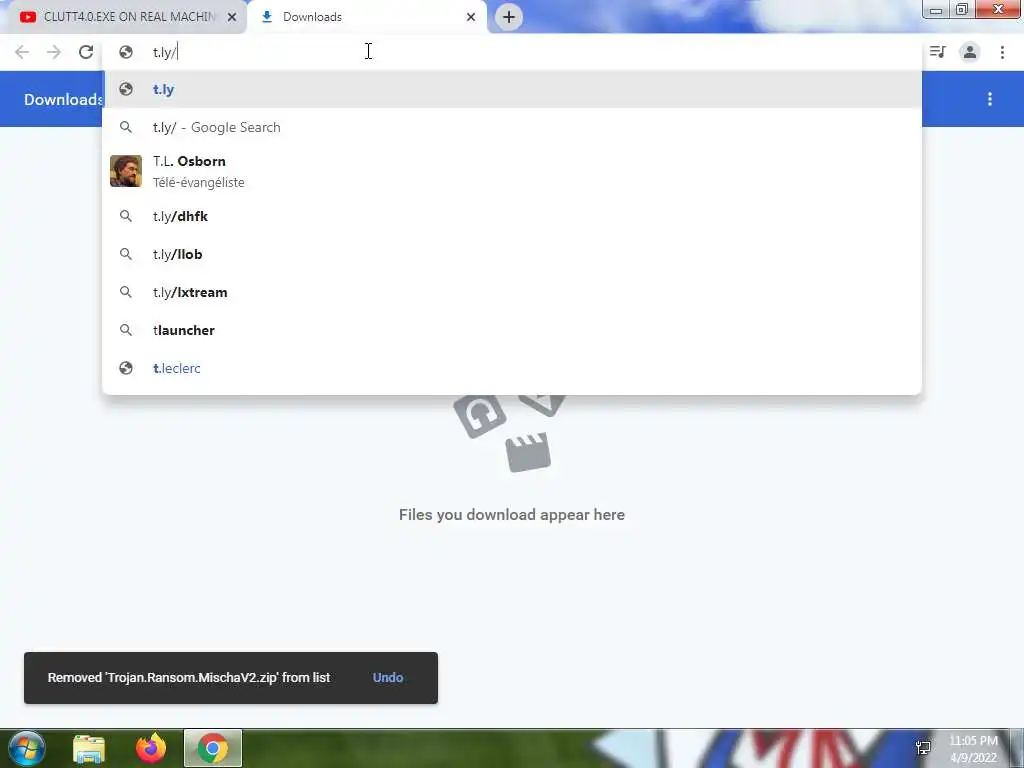Click the Show desktop button at taskbar end
This screenshot has width=1024, height=768.
click(1017, 748)
